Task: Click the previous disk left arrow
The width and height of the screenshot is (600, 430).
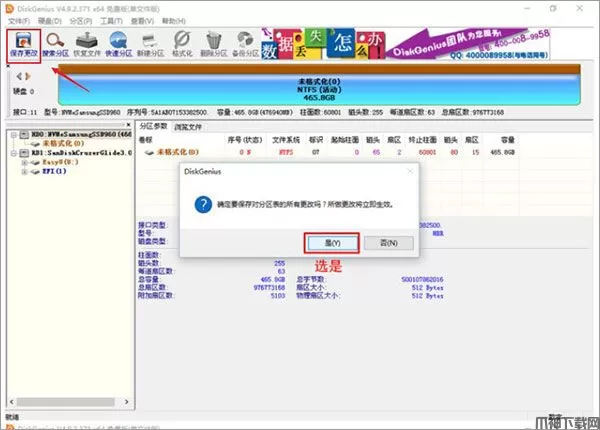Action: (x=19, y=77)
